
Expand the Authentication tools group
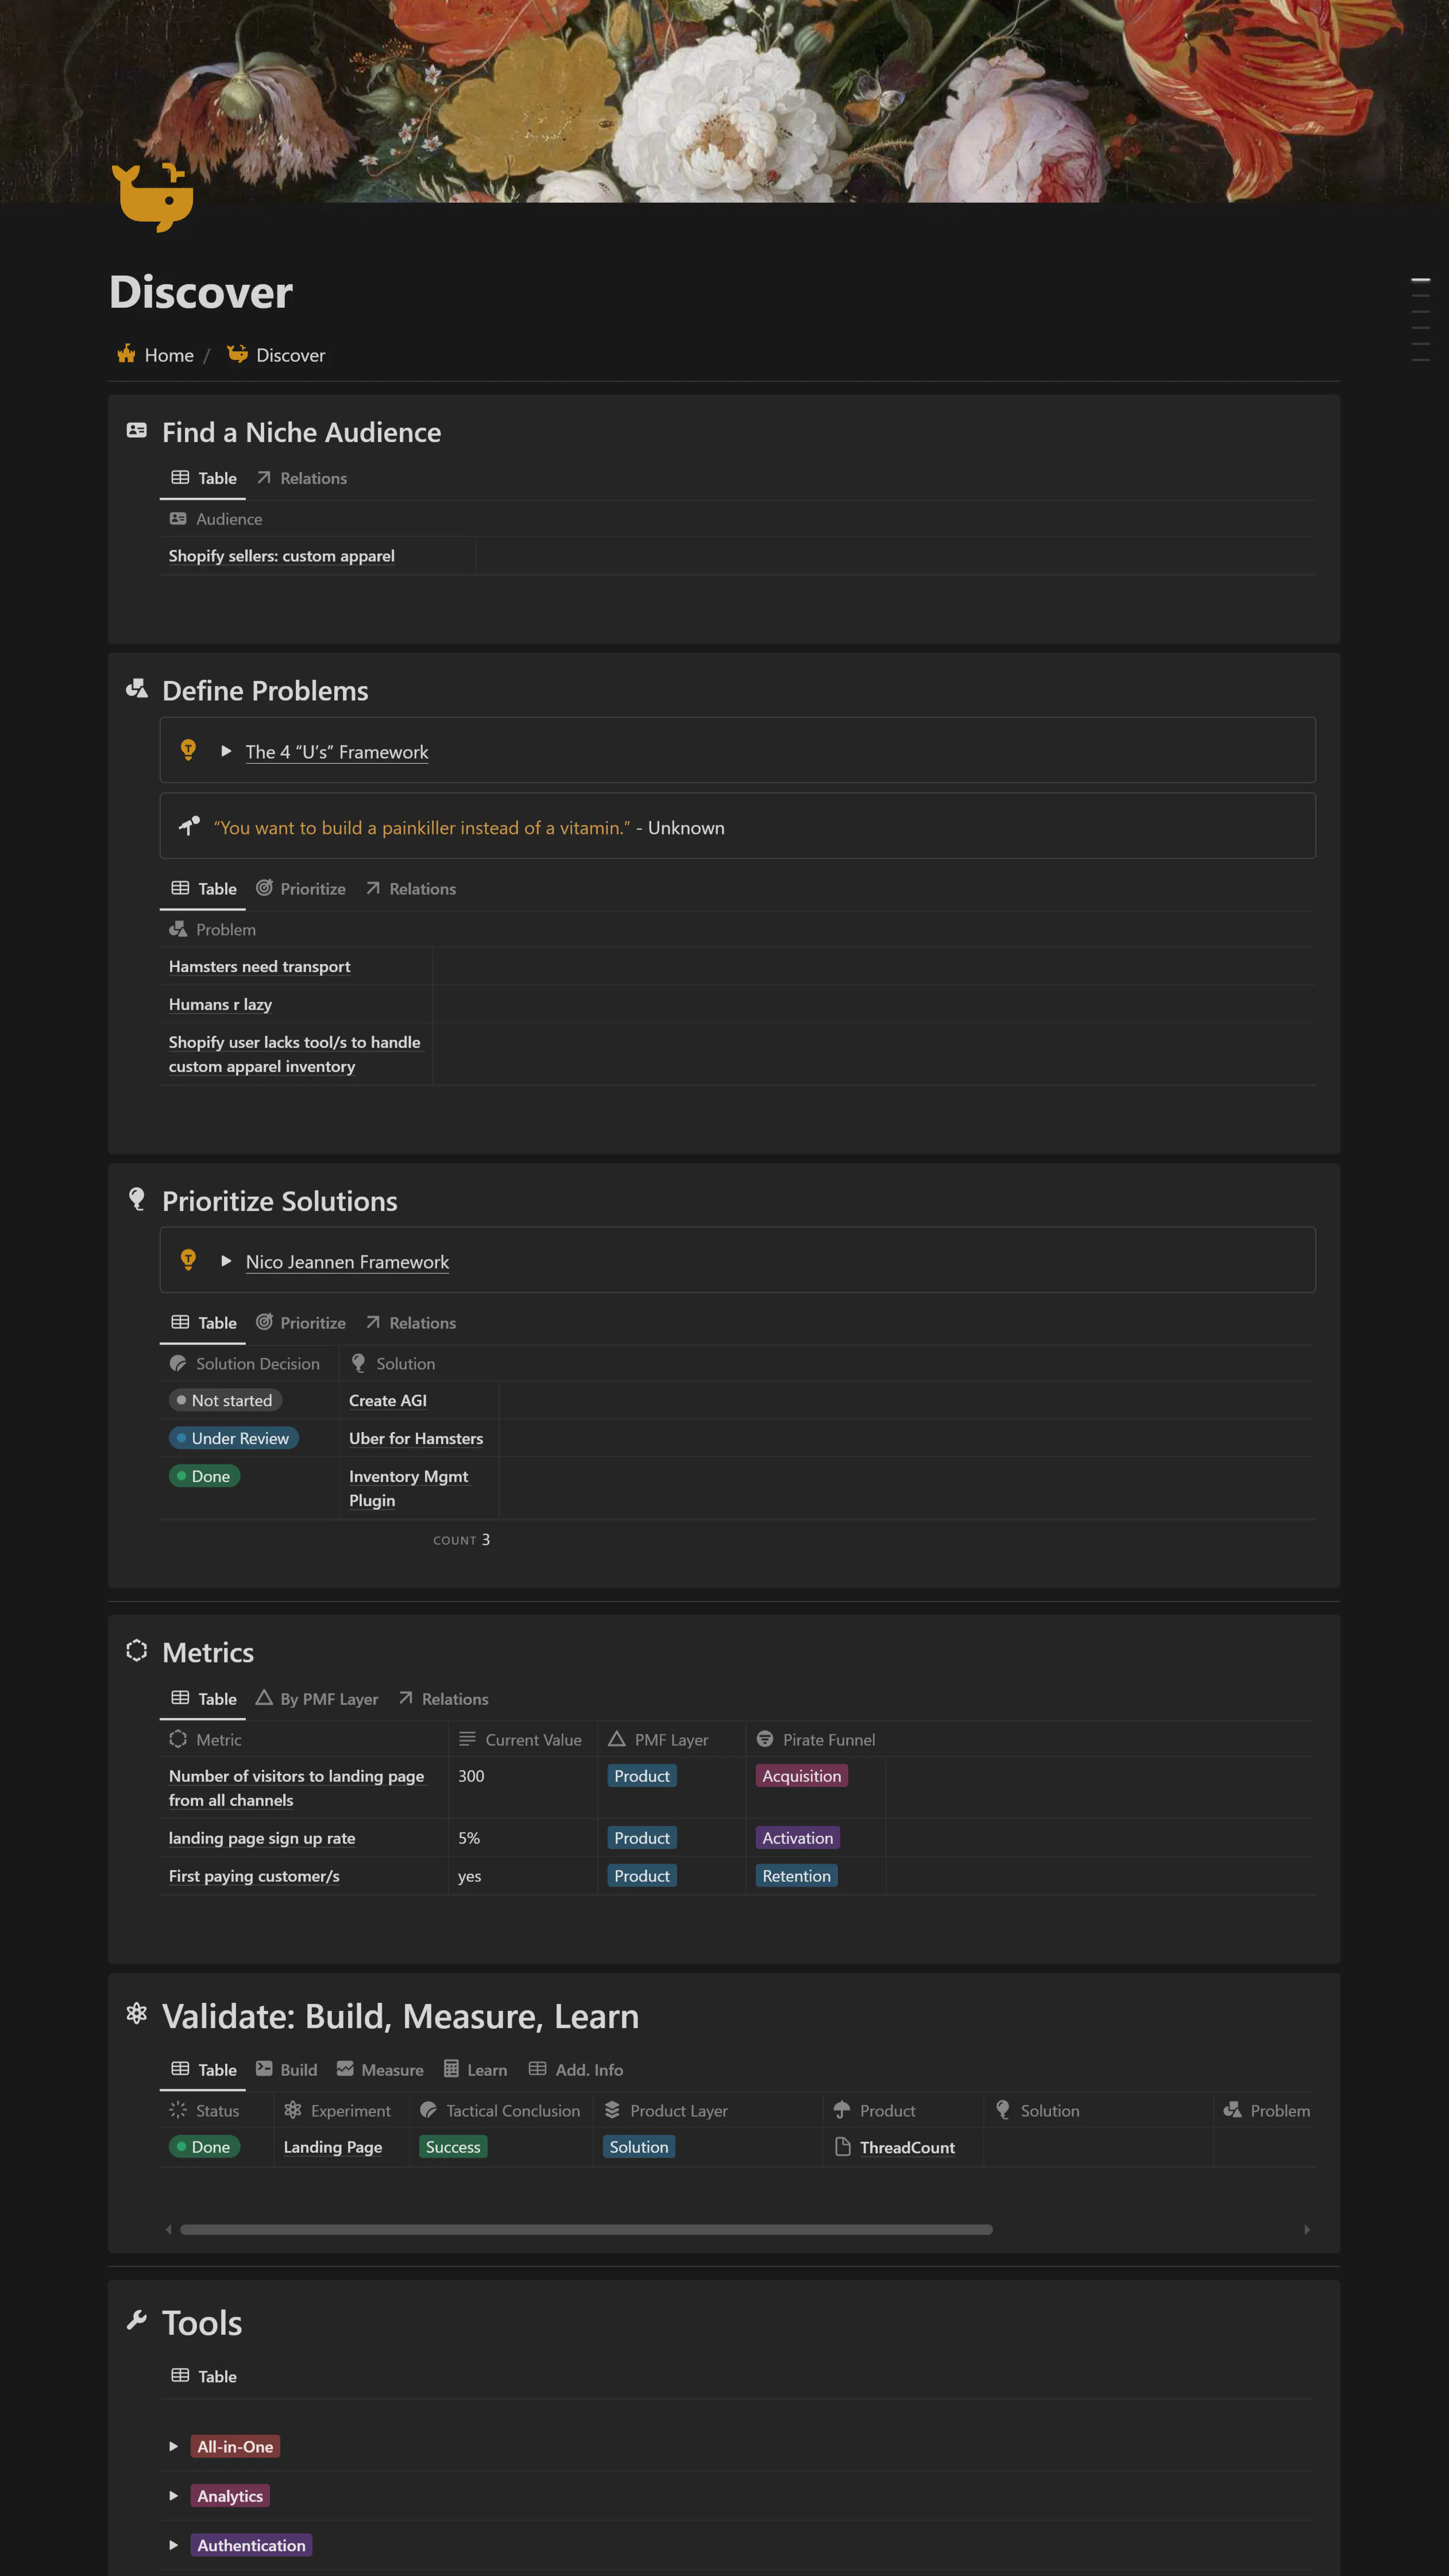tap(173, 2545)
